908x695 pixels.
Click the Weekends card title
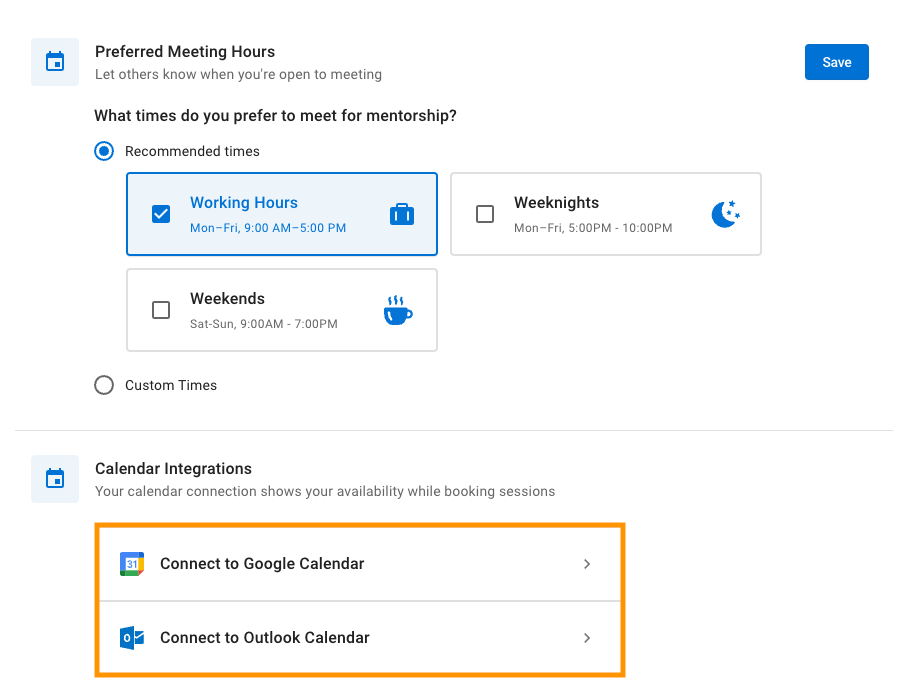pos(228,299)
